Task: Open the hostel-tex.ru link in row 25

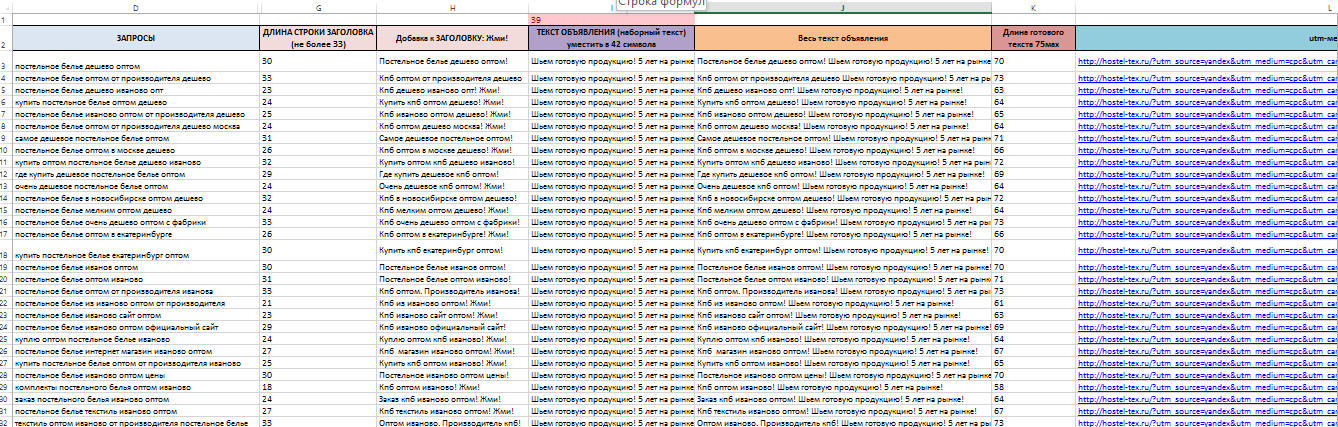Action: tap(1206, 338)
